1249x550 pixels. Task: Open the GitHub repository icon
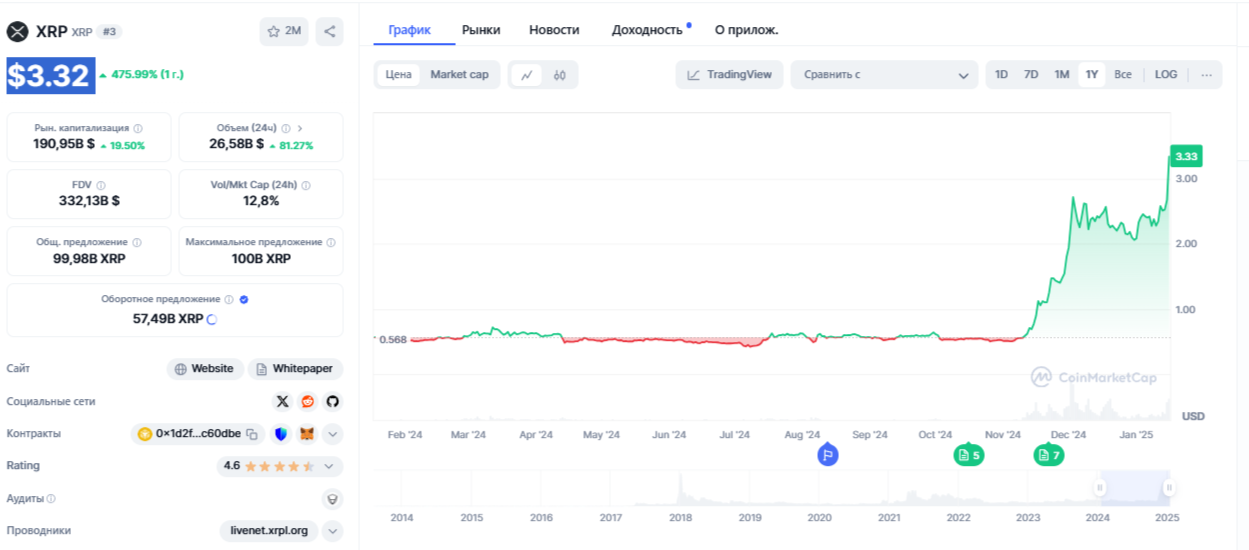[x=332, y=401]
